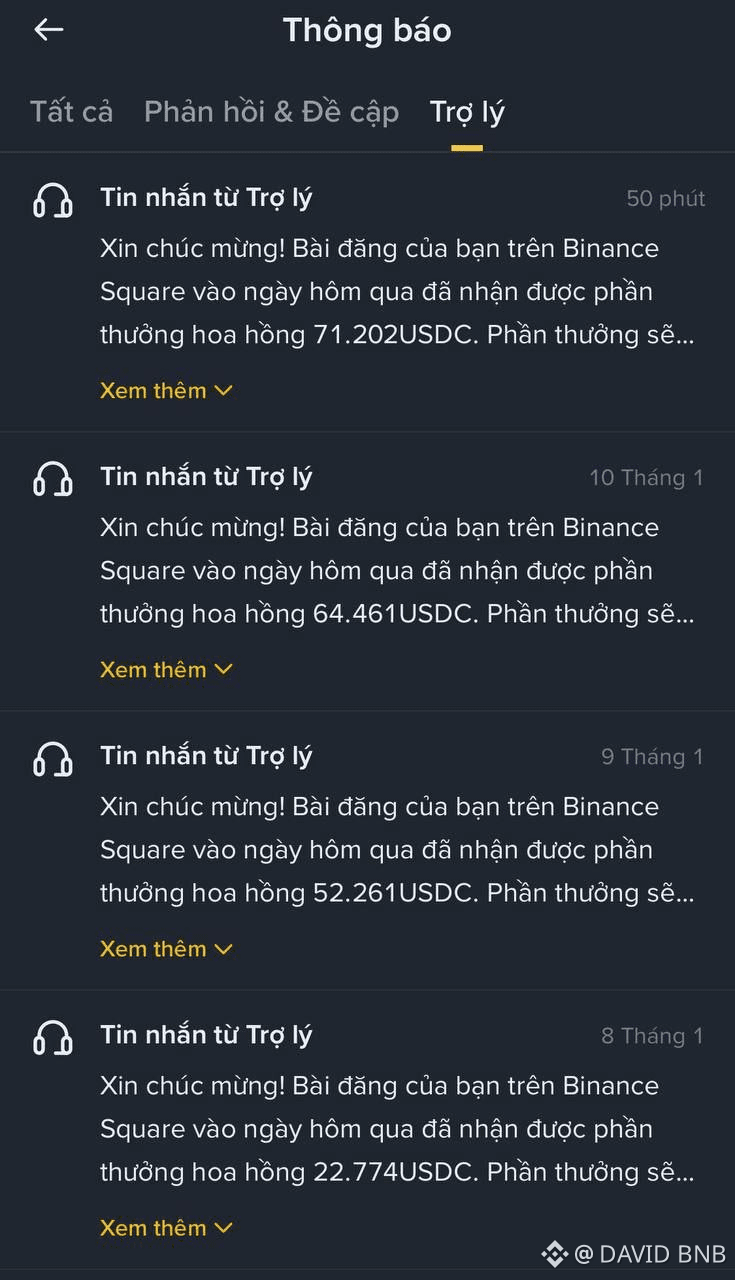Open the Phản hồi & Đề cập tab

271,112
